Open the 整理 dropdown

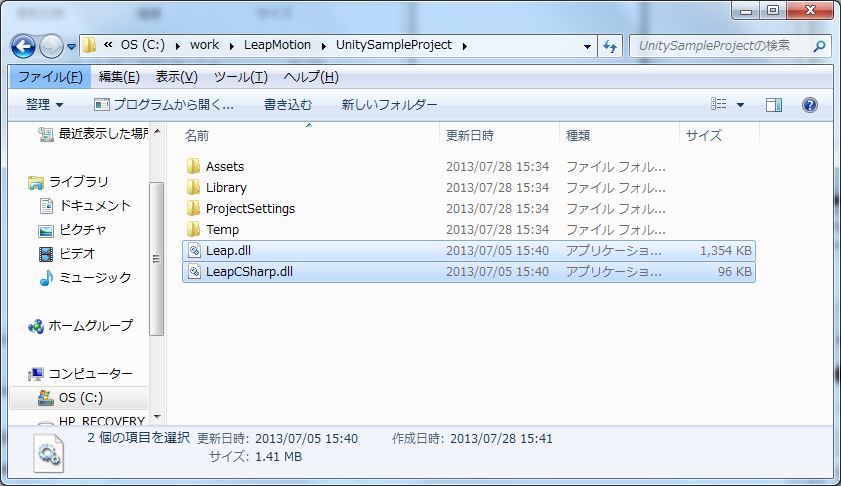[45, 105]
